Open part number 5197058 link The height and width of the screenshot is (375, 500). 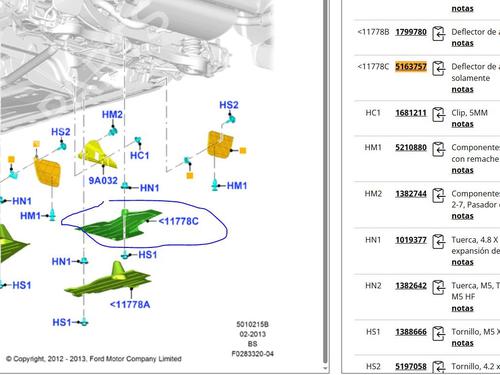411,366
